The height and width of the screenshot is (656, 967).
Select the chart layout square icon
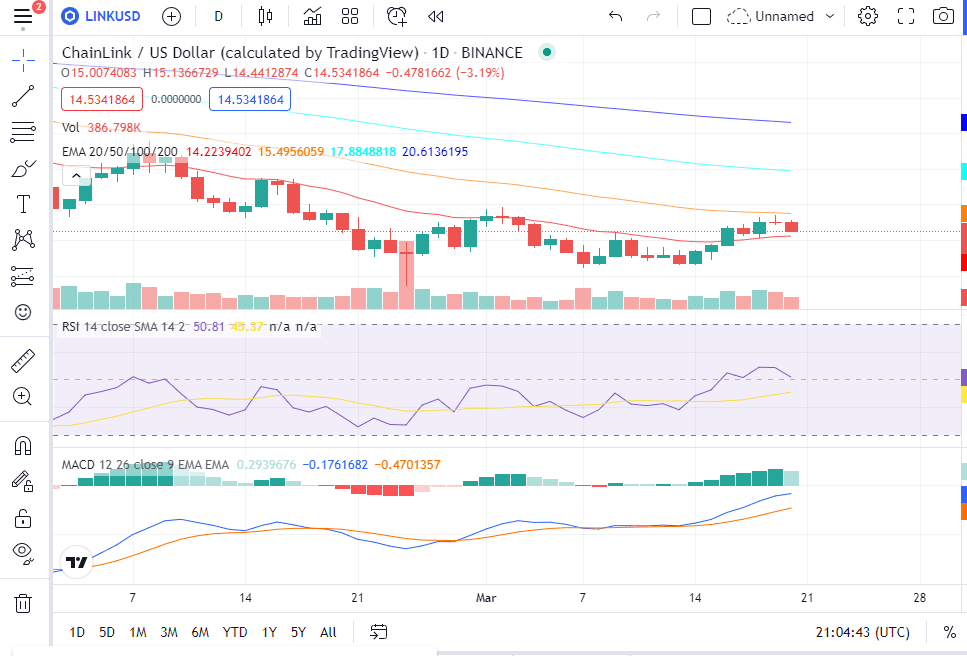pyautogui.click(x=701, y=17)
